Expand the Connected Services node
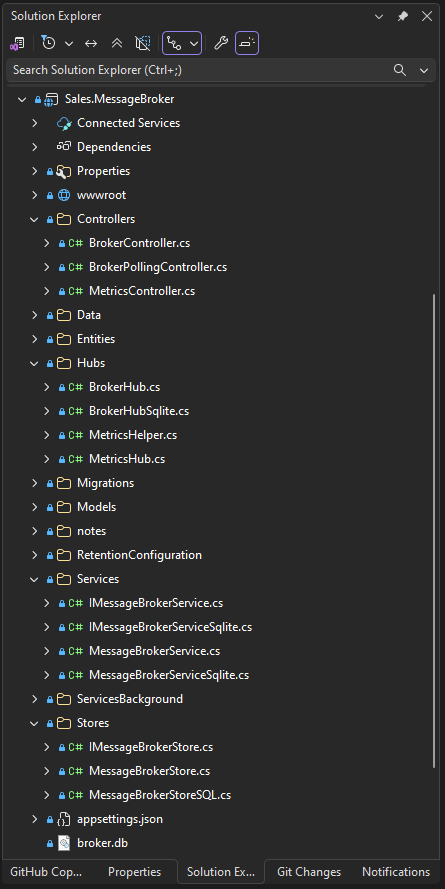The width and height of the screenshot is (445, 889). point(35,123)
